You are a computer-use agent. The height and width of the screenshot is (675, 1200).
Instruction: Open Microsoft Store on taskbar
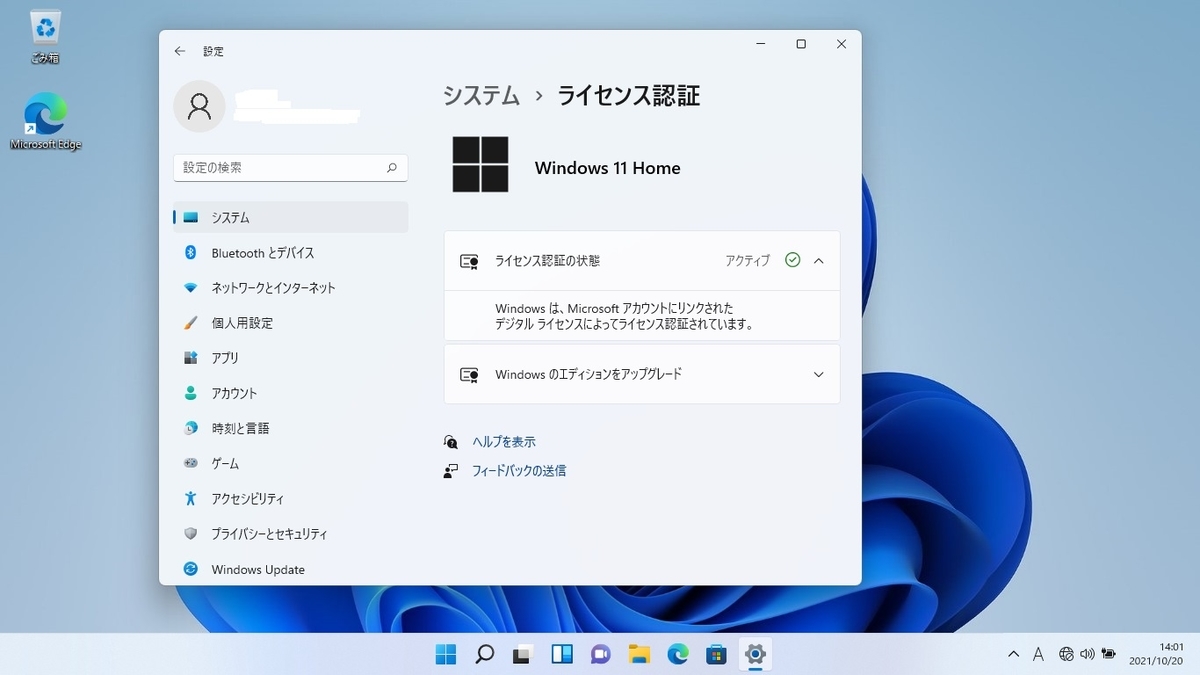click(716, 654)
